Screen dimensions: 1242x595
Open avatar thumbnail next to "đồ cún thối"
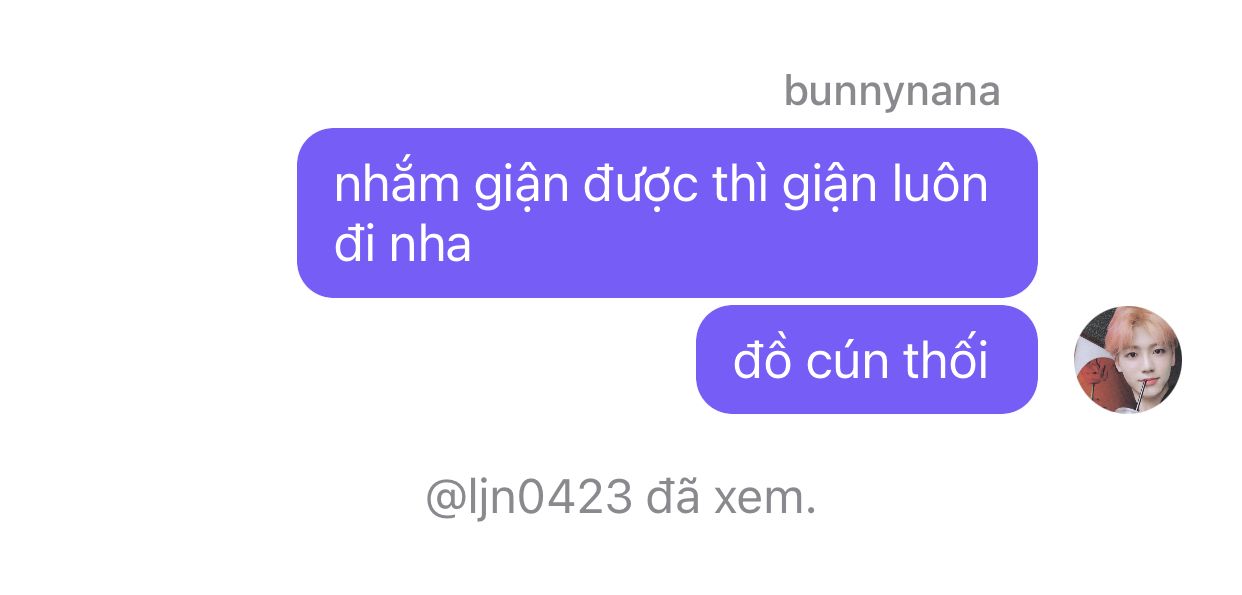click(1128, 359)
